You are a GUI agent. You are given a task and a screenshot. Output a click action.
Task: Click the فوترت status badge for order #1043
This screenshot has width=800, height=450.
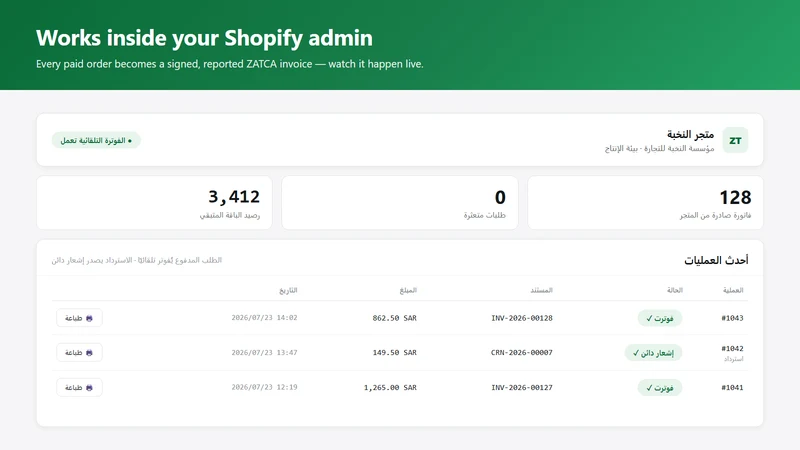660,318
